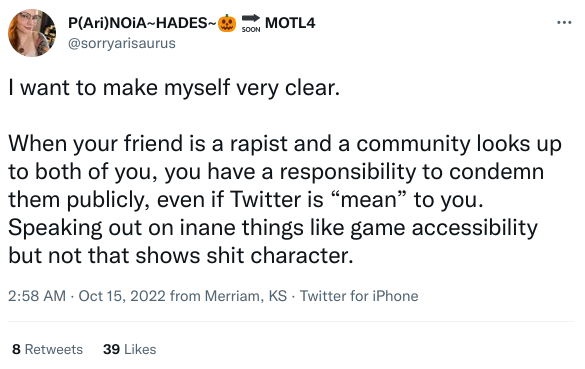The image size is (585, 369).
Task: Open the P(Ari)NOiA~HADES~ display name profile
Action: pos(142,23)
